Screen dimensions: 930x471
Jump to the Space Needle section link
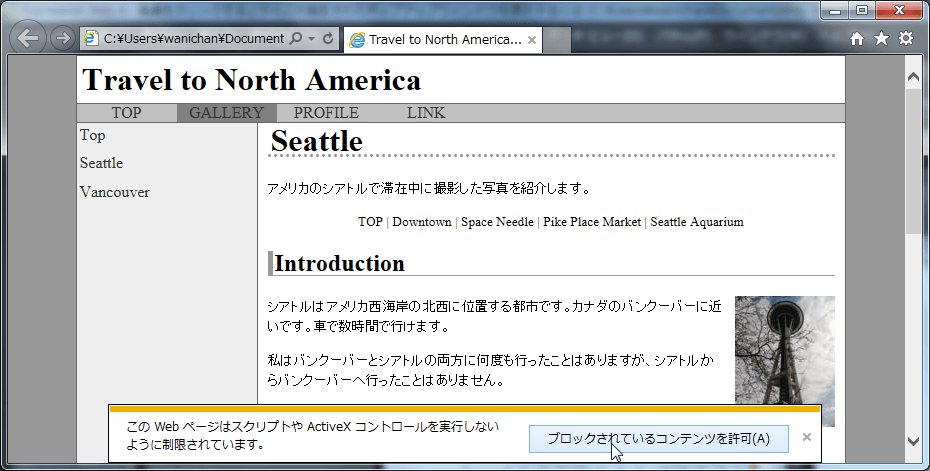tap(497, 222)
